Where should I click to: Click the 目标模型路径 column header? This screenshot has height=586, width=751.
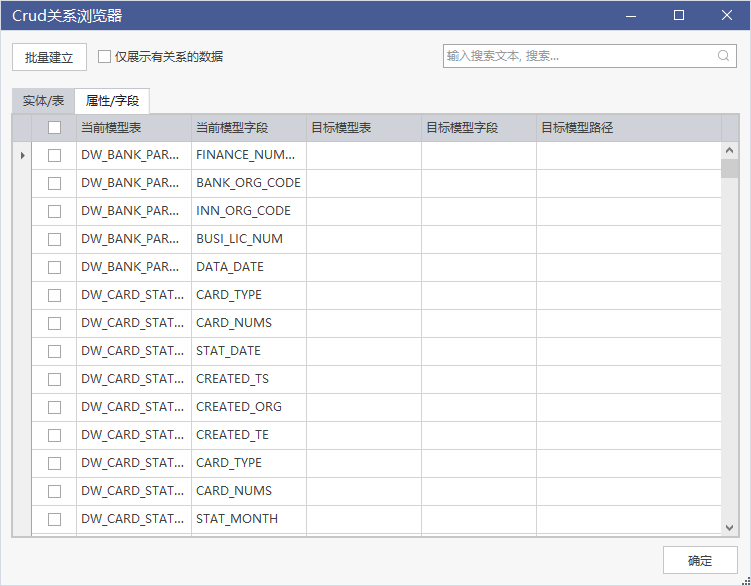pyautogui.click(x=628, y=128)
